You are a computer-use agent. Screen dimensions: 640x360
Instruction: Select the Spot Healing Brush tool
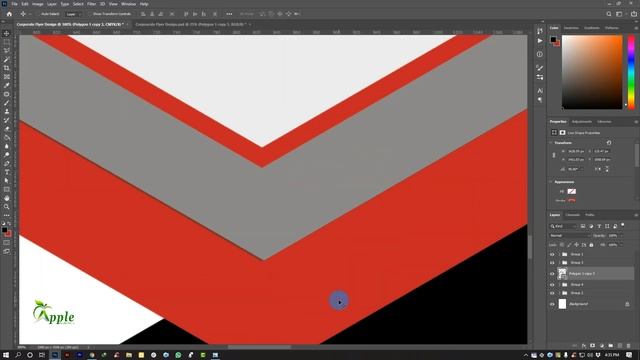tap(7, 94)
